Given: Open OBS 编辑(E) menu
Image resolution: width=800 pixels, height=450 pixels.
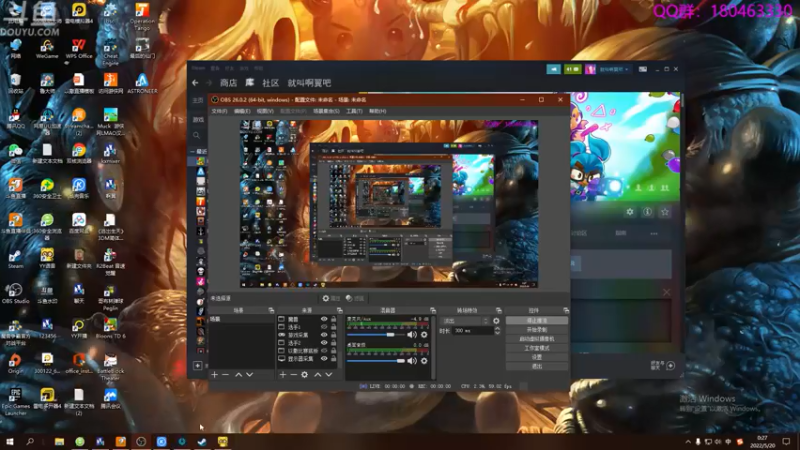Looking at the screenshot, I should pyautogui.click(x=242, y=111).
